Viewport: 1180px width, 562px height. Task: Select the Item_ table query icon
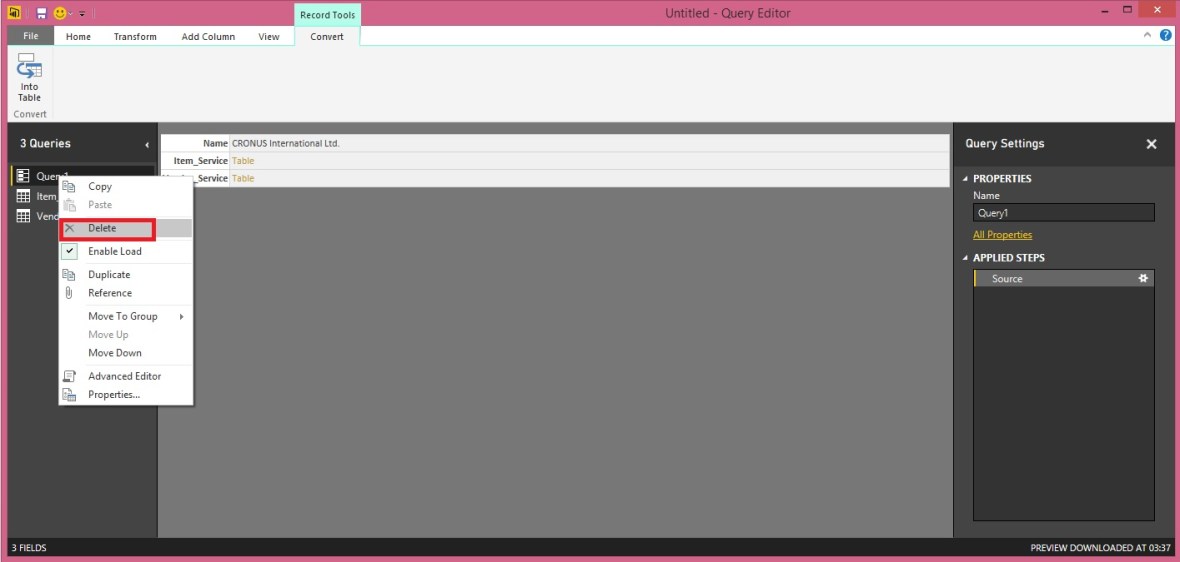23,196
